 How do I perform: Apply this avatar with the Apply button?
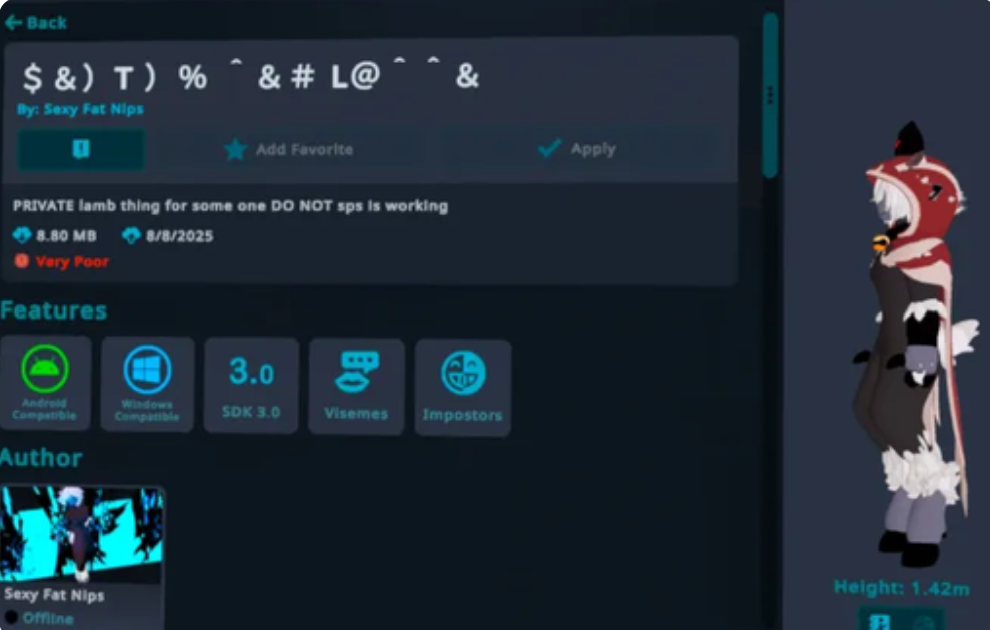point(576,149)
